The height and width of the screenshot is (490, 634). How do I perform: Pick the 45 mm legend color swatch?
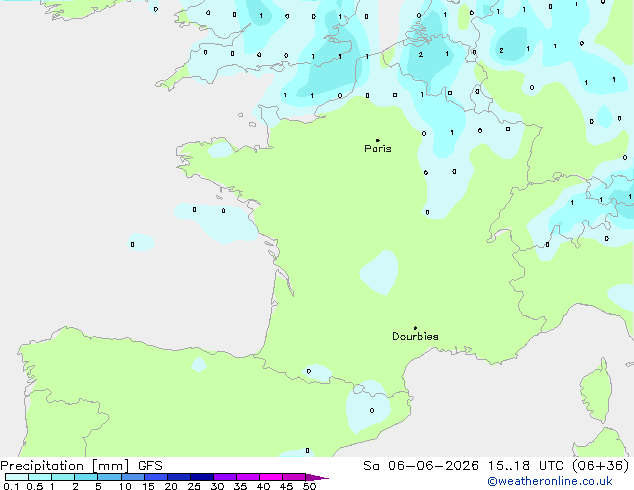[x=294, y=477]
